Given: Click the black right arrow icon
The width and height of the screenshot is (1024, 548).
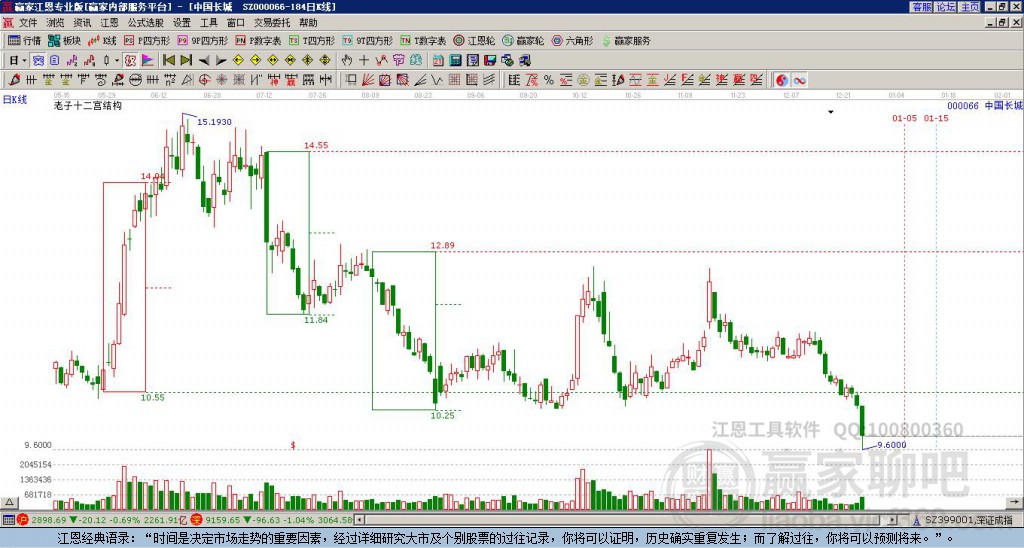Looking at the screenshot, I should [221, 61].
